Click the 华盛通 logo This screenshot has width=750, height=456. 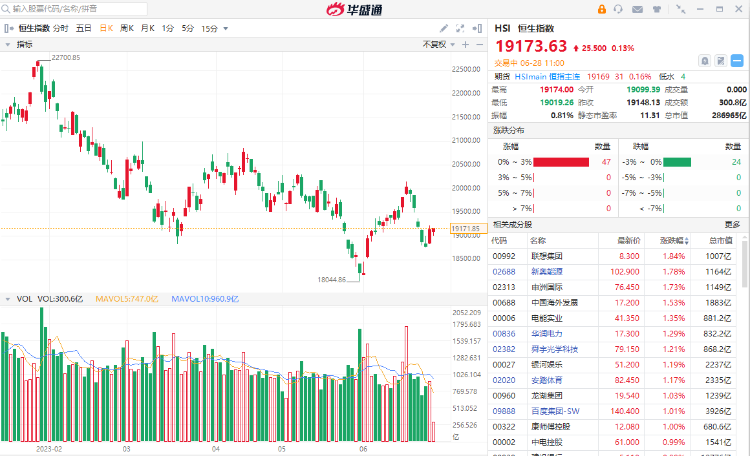[354, 9]
